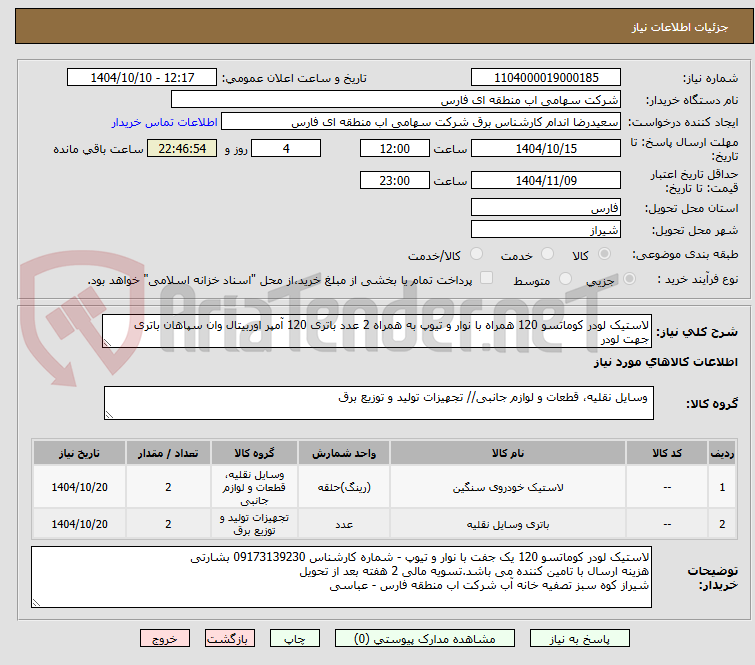Click the date 1404/10/20 in row 2
This screenshot has height=665, width=755.
(79, 524)
